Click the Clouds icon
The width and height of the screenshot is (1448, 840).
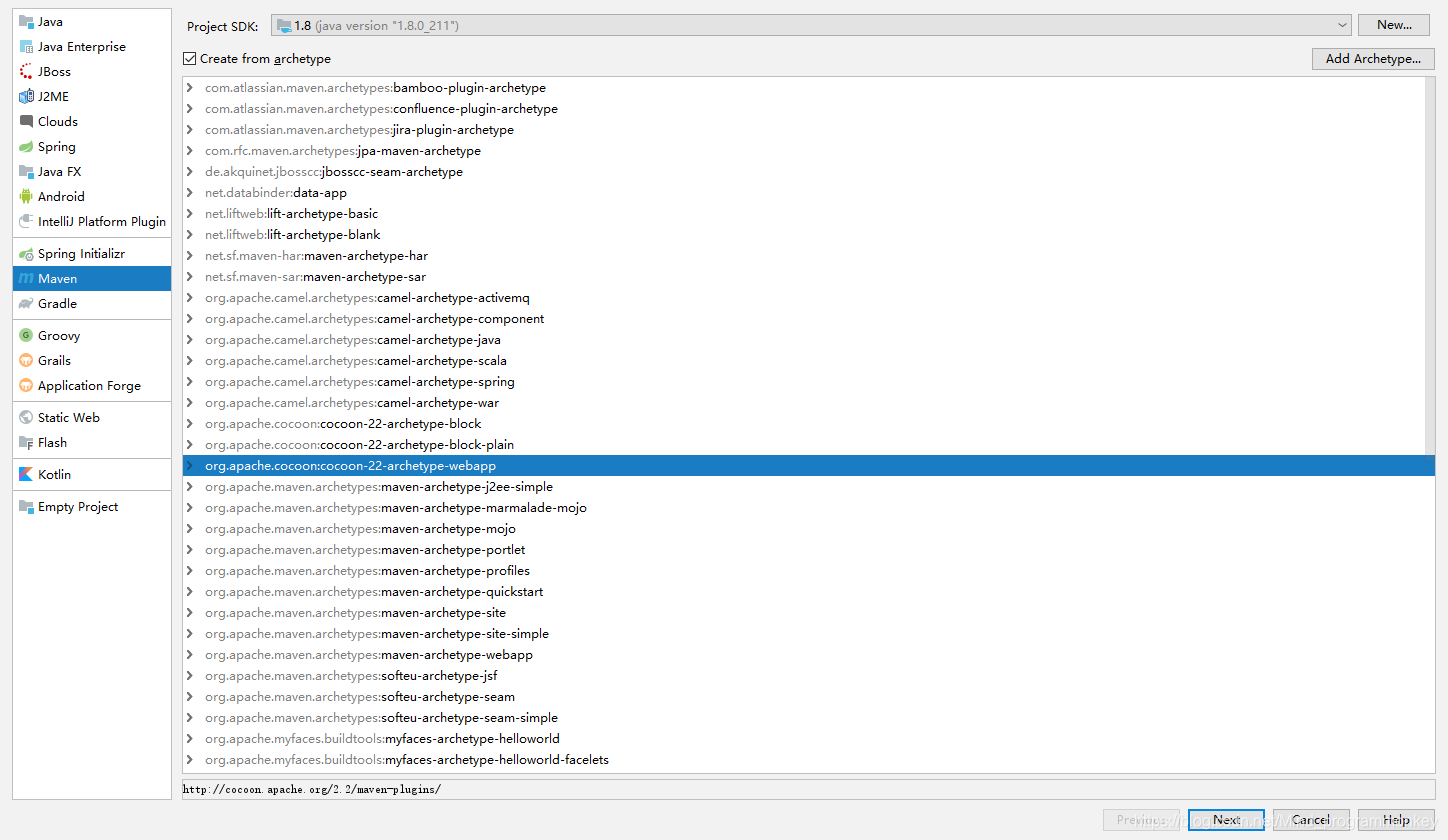[x=26, y=121]
